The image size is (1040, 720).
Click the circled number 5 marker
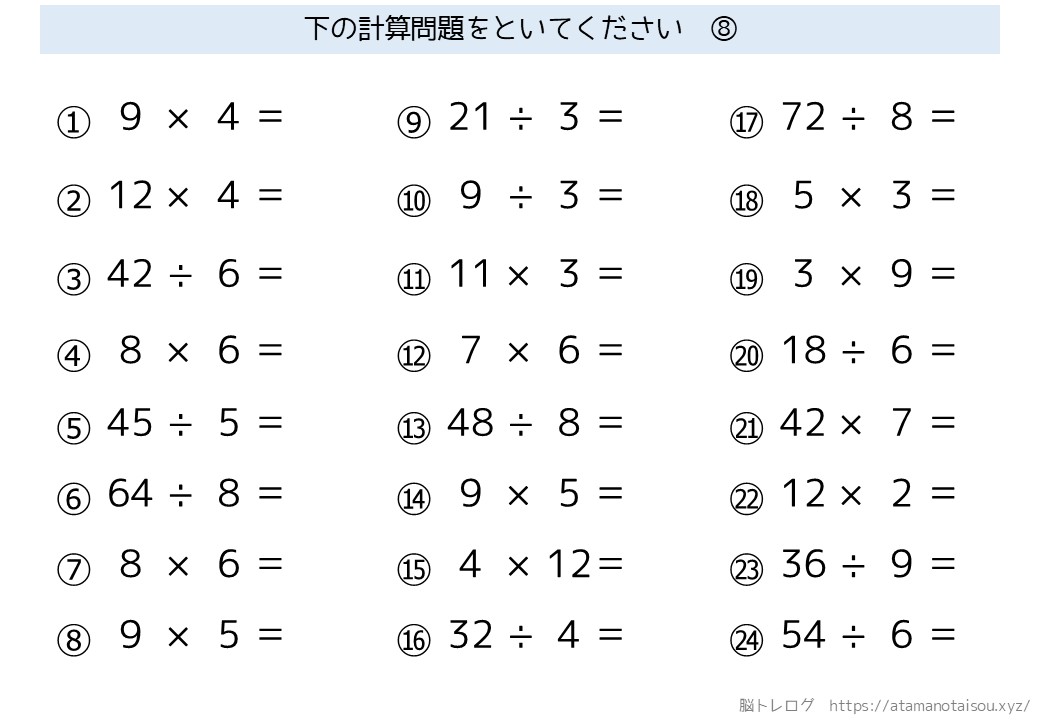click(x=74, y=428)
